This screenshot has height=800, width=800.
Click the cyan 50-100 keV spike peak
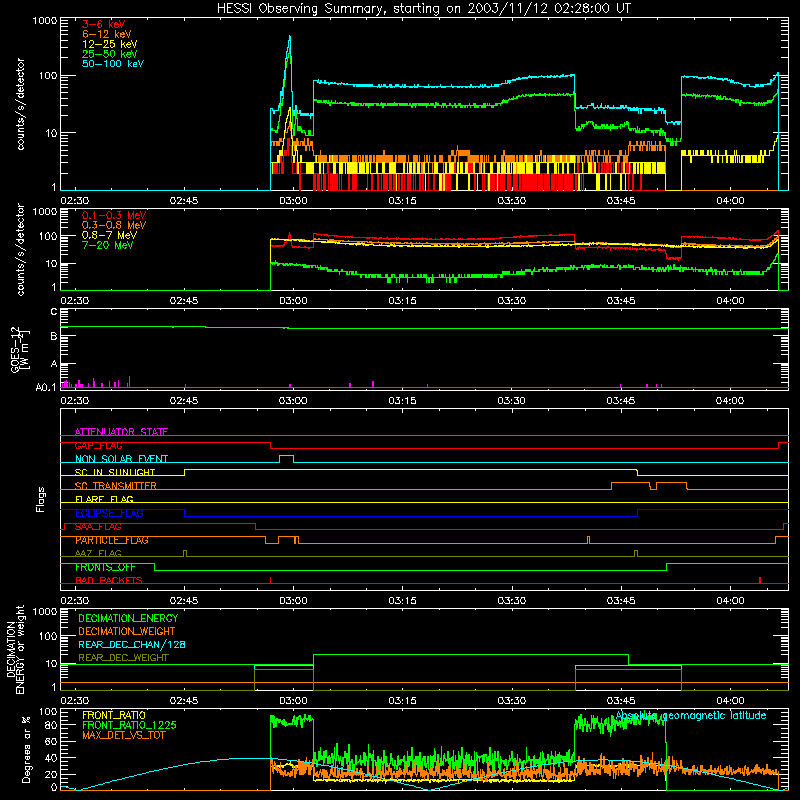[x=290, y=37]
